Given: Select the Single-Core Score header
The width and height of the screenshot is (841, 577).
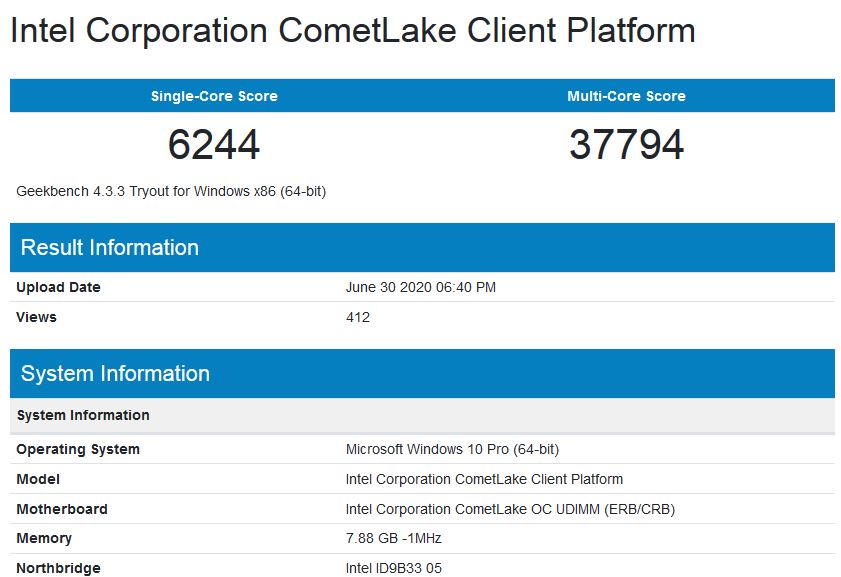Looking at the screenshot, I should 214,96.
